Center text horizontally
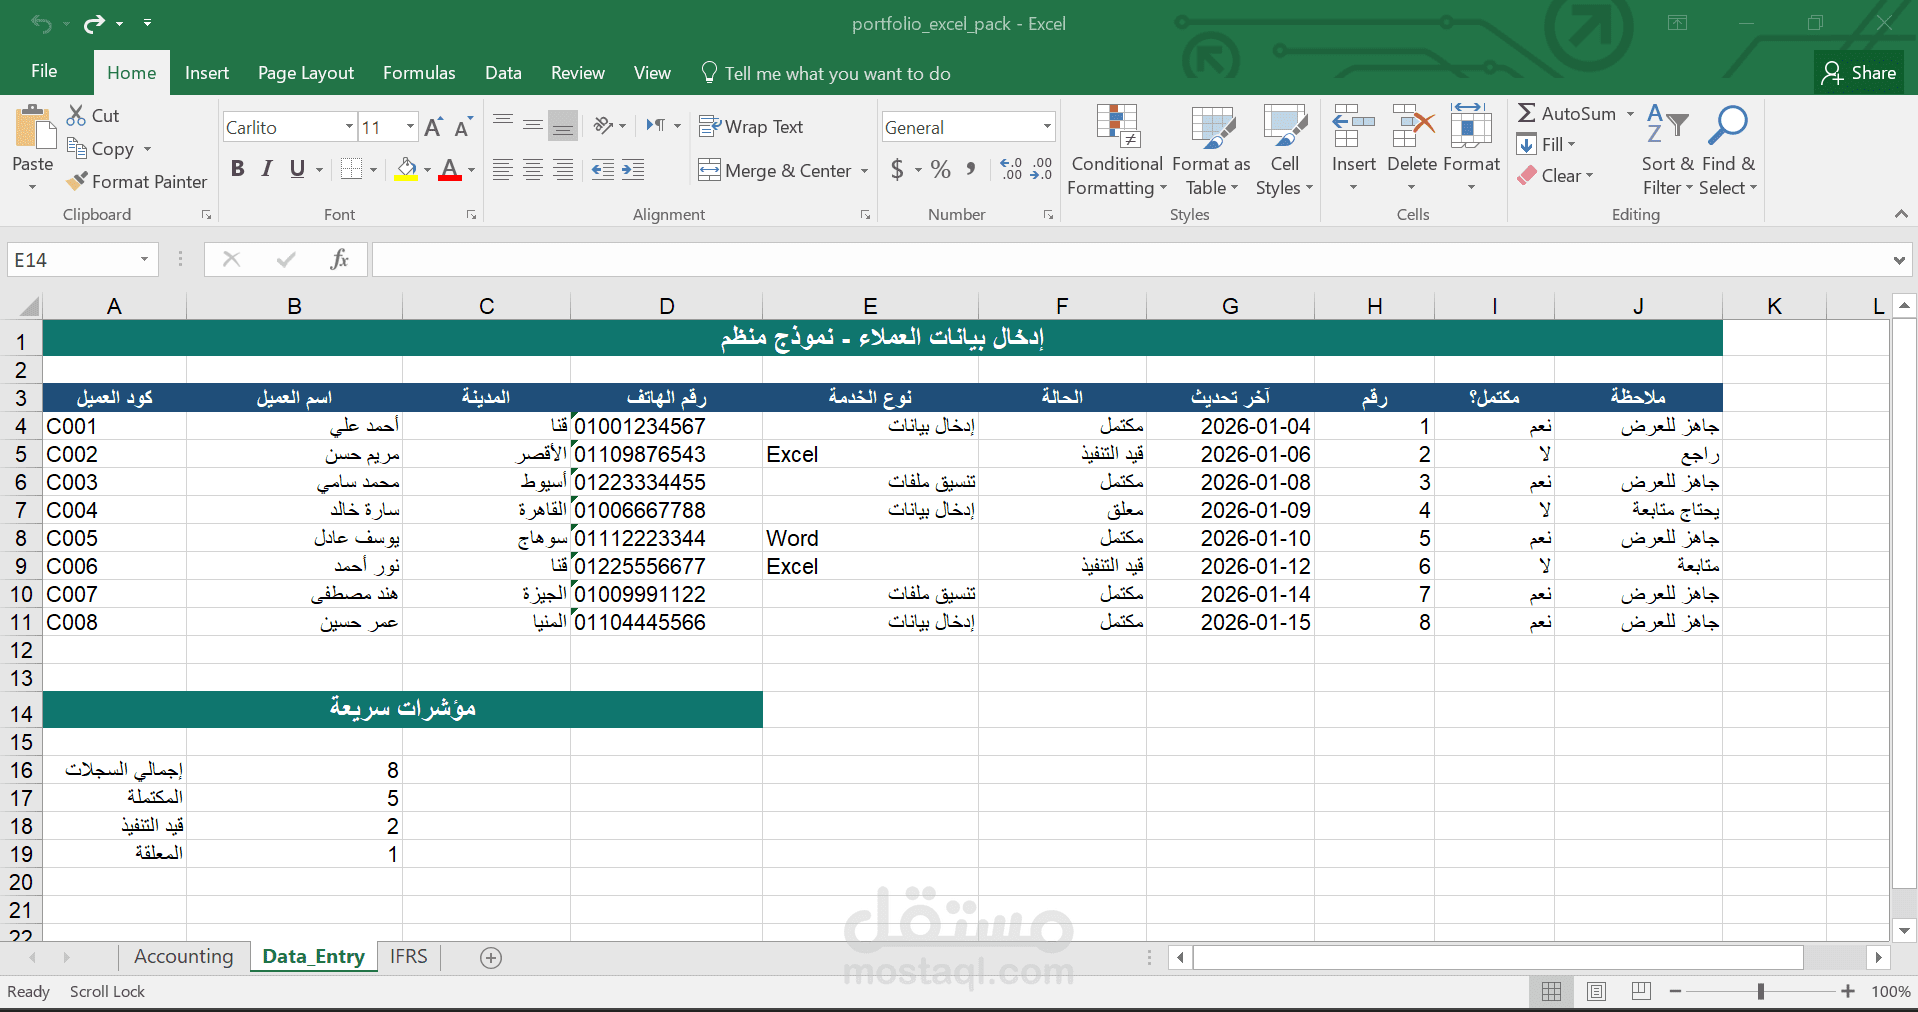Viewport: 1918px width, 1012px height. [533, 170]
